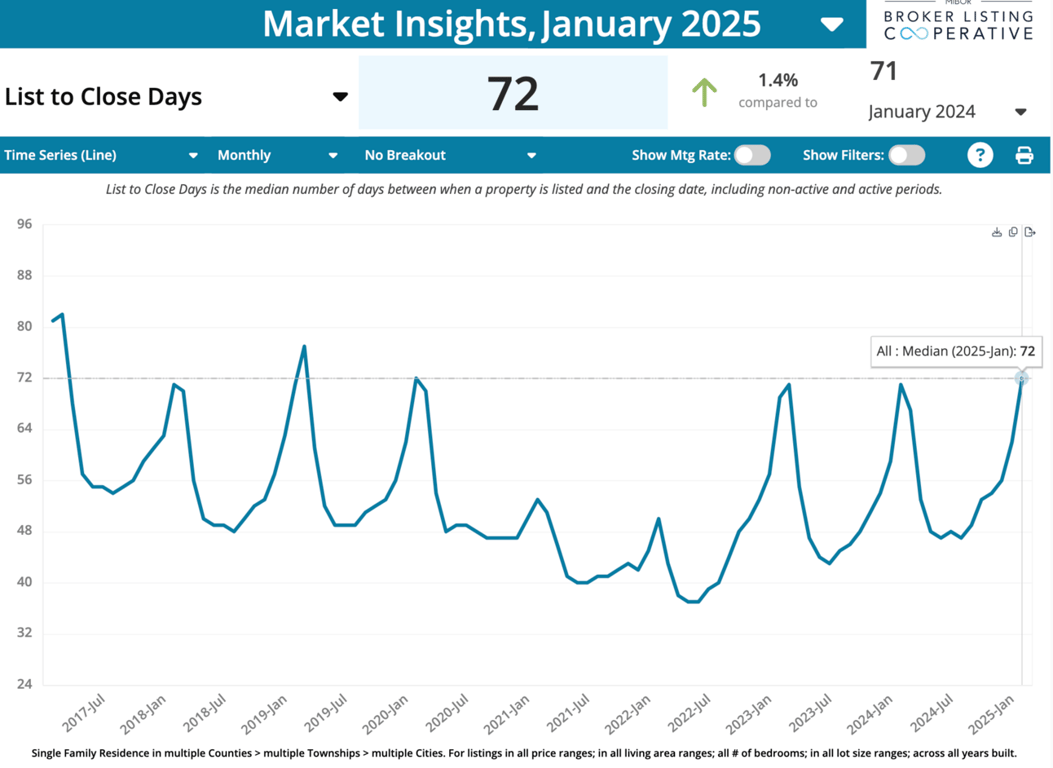Image resolution: width=1053 pixels, height=768 pixels.
Task: Click the Show Mtg Rate label
Action: click(x=681, y=155)
